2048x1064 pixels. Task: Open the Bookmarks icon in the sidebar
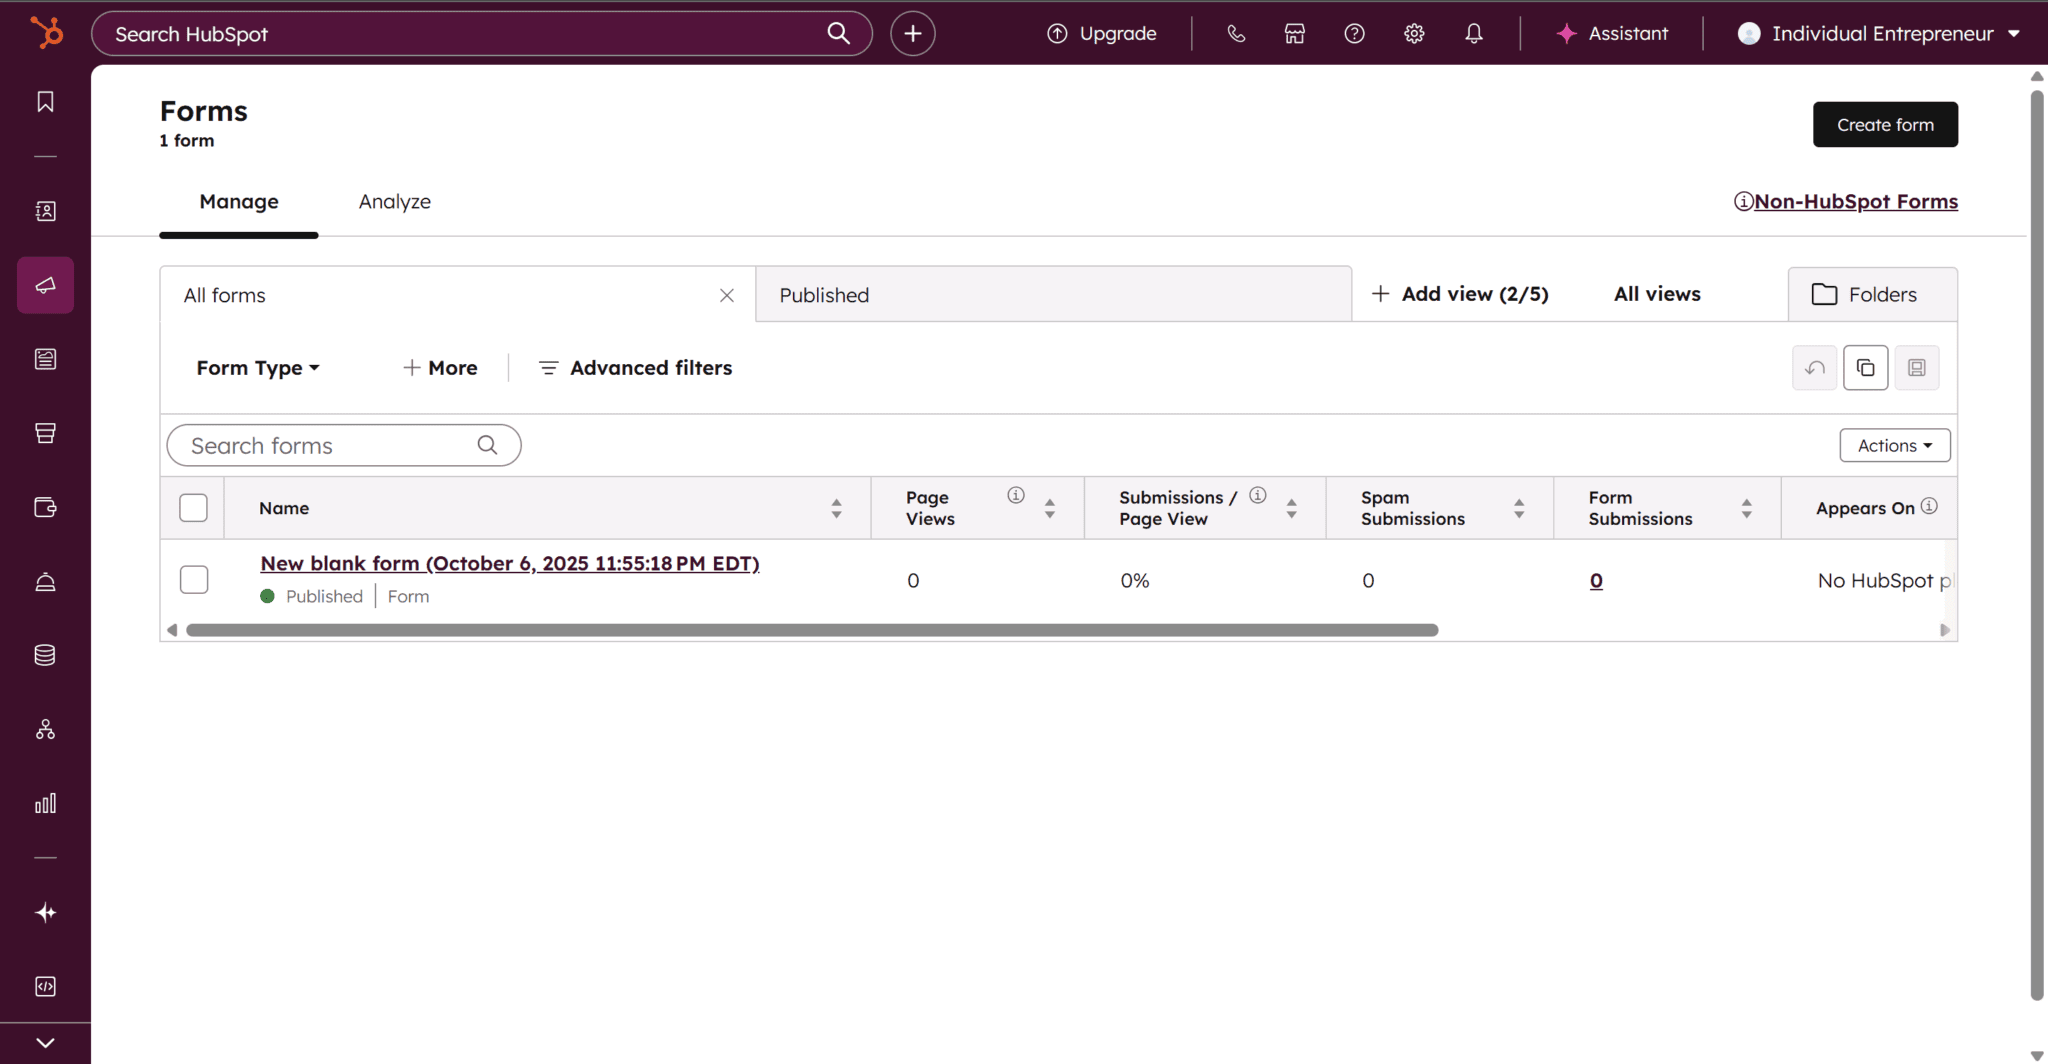45,100
